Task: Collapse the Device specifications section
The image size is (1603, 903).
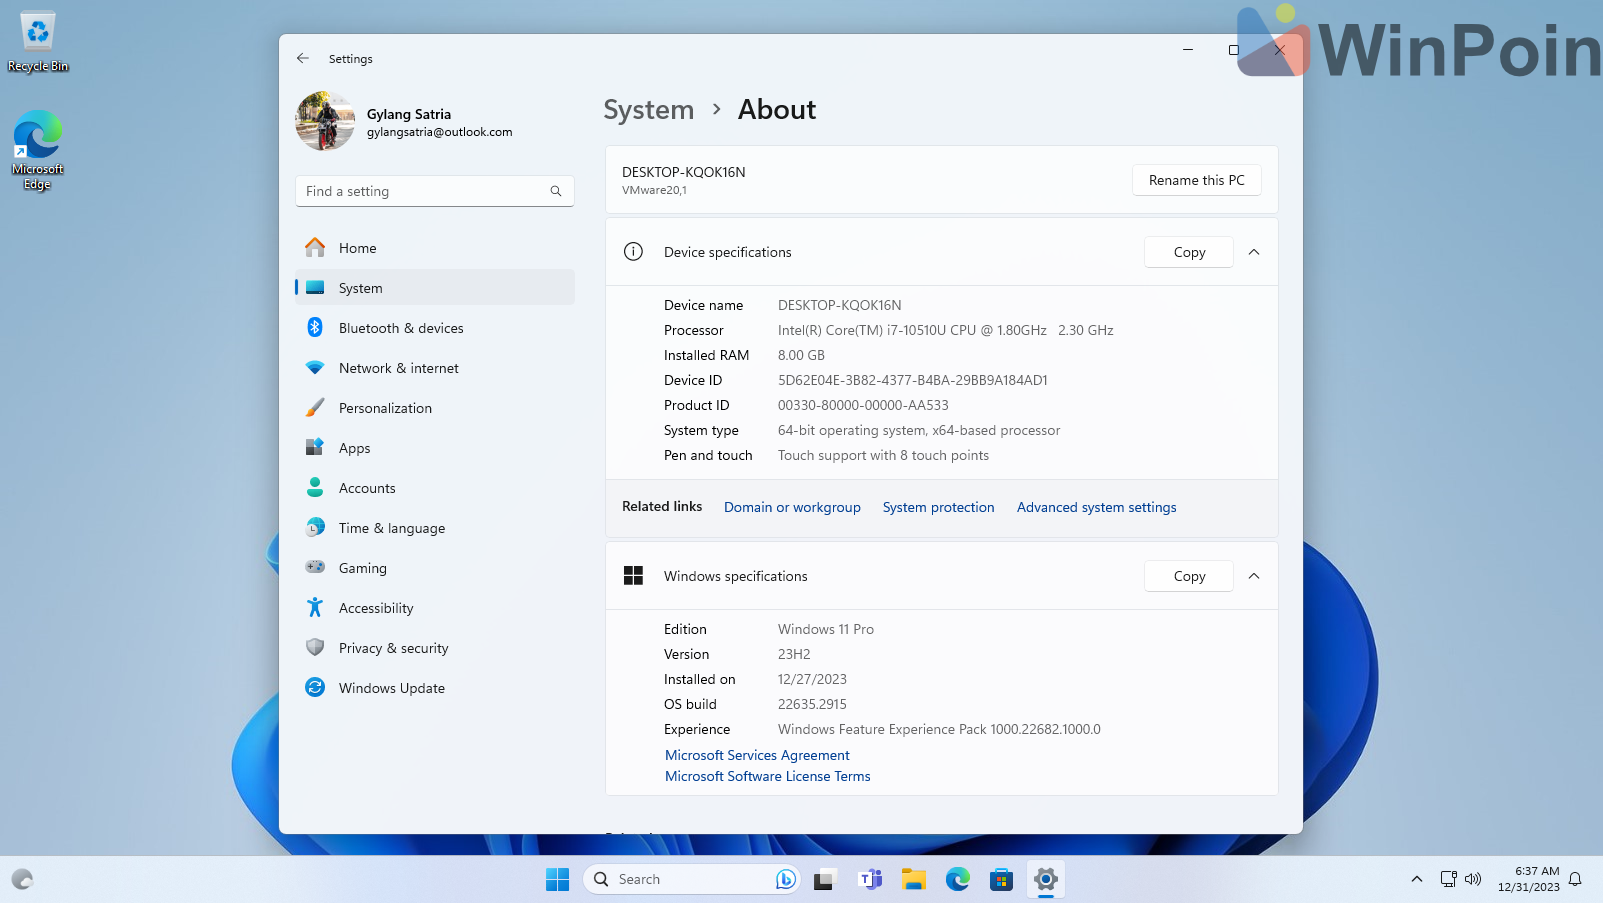Action: pos(1254,252)
